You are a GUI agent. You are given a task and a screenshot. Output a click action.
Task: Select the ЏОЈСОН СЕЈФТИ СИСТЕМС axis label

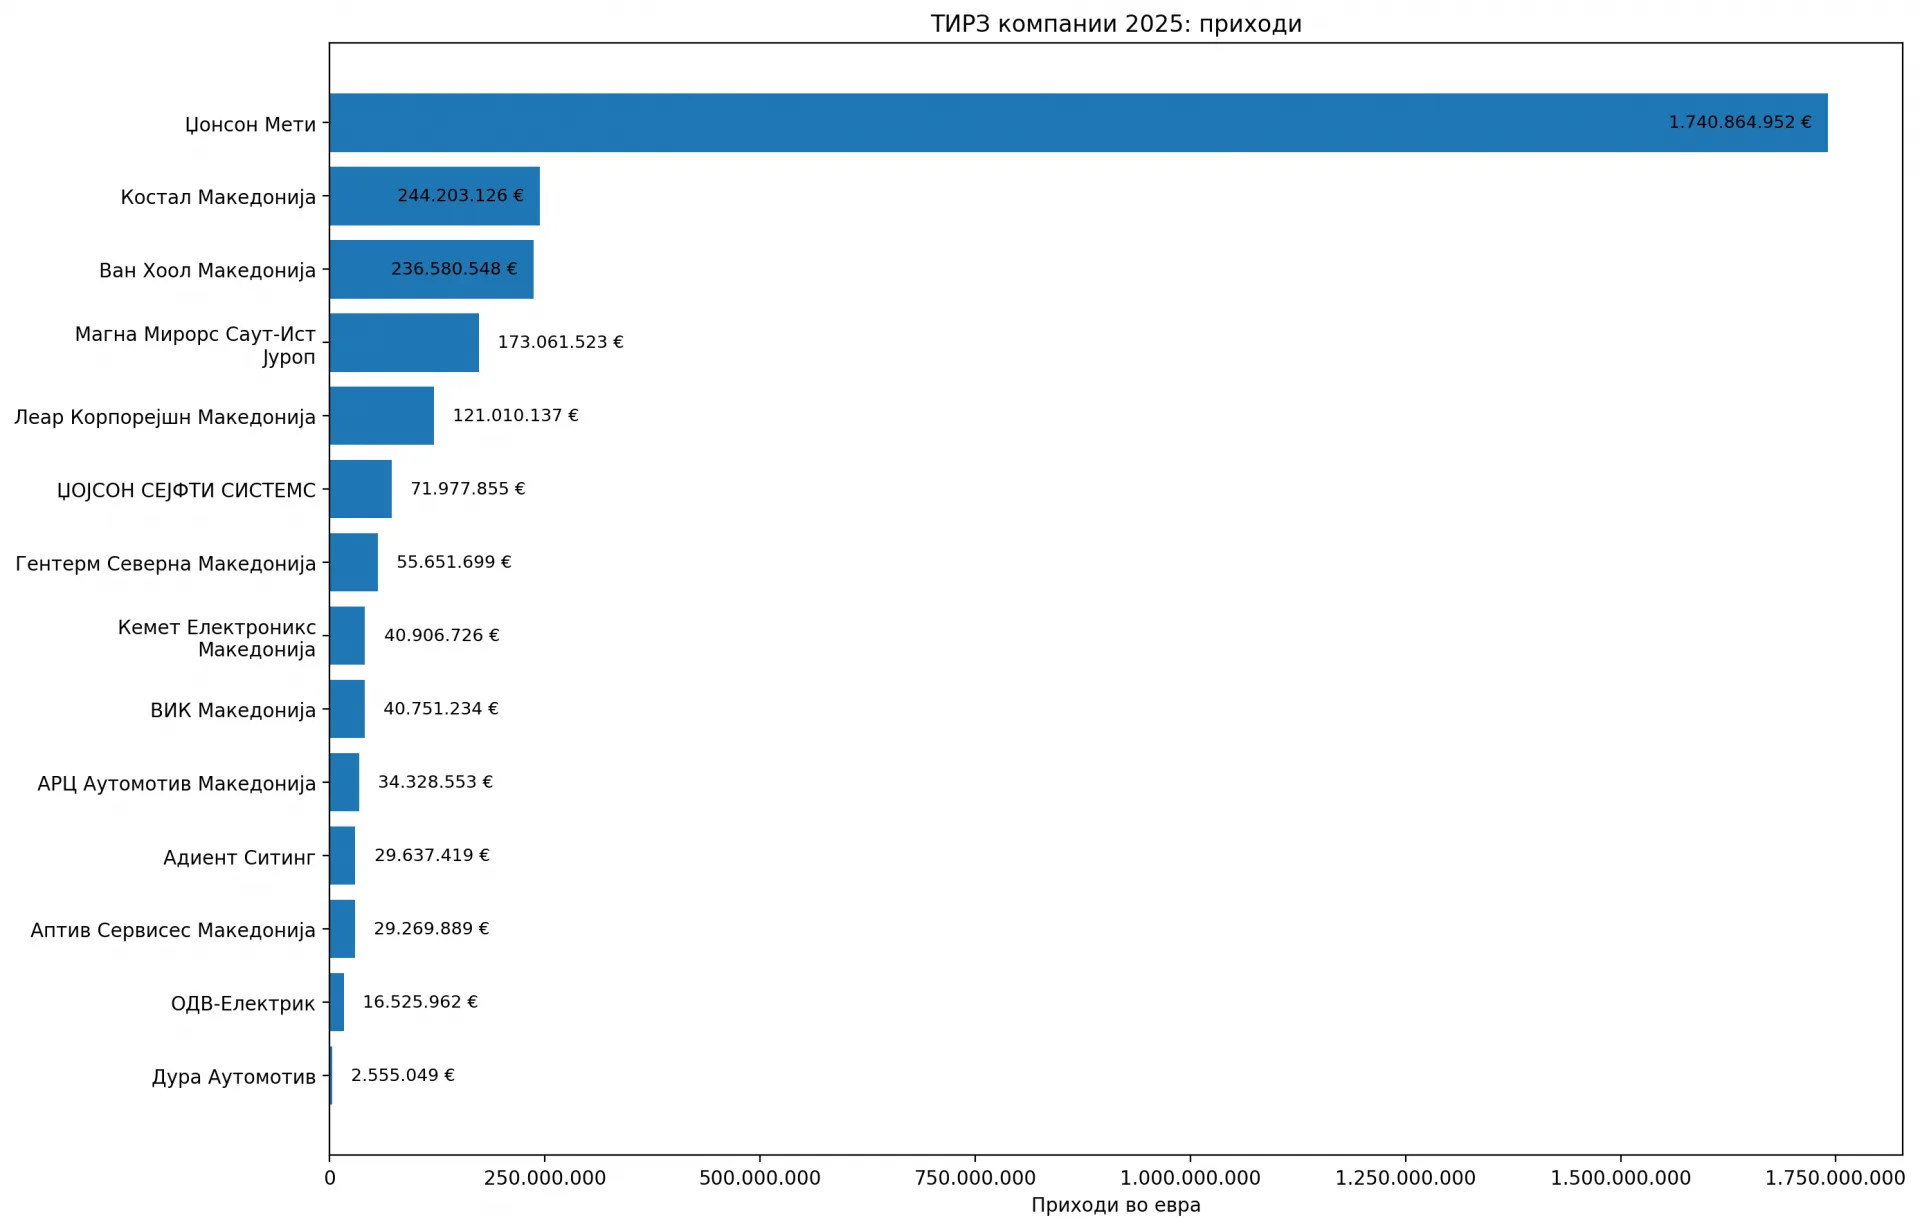tap(186, 490)
